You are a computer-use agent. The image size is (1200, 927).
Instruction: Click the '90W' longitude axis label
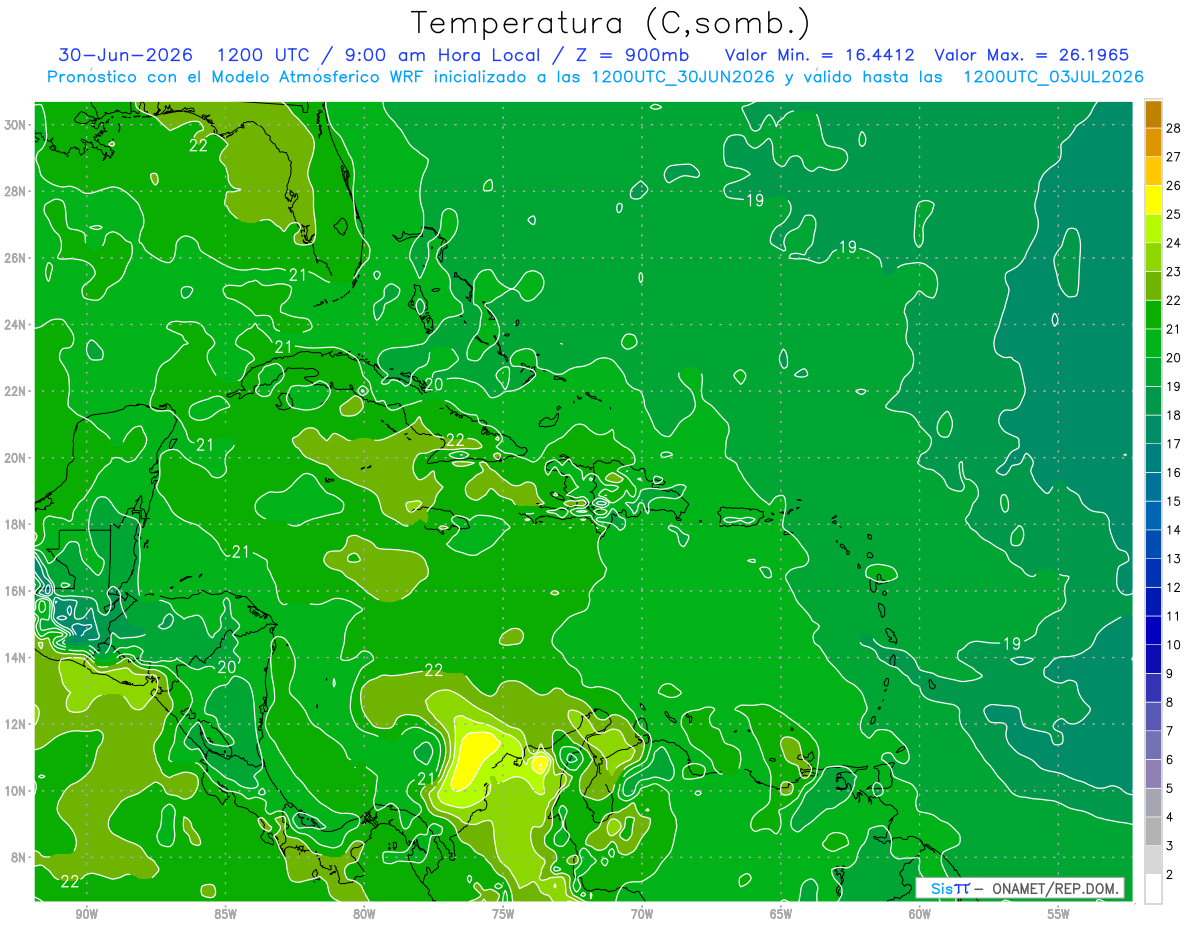(x=86, y=914)
